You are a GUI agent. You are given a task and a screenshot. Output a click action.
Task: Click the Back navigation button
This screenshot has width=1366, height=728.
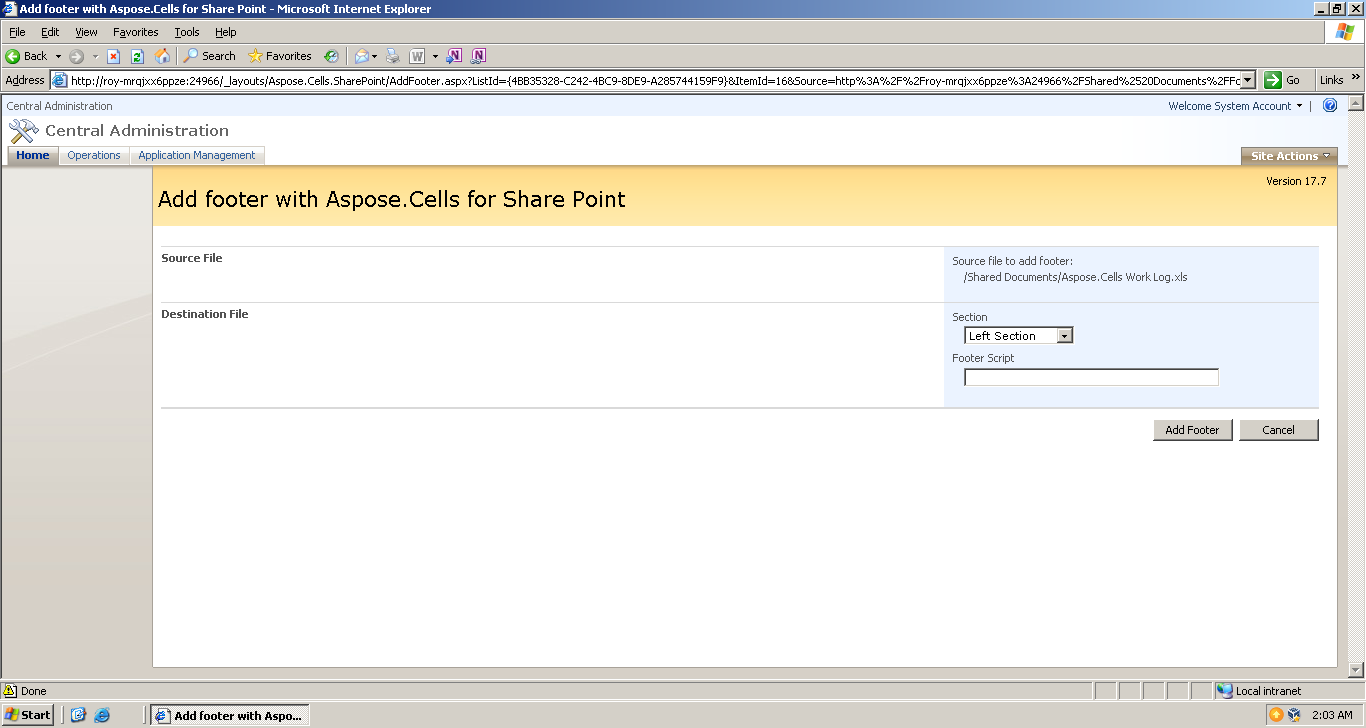pyautogui.click(x=27, y=56)
